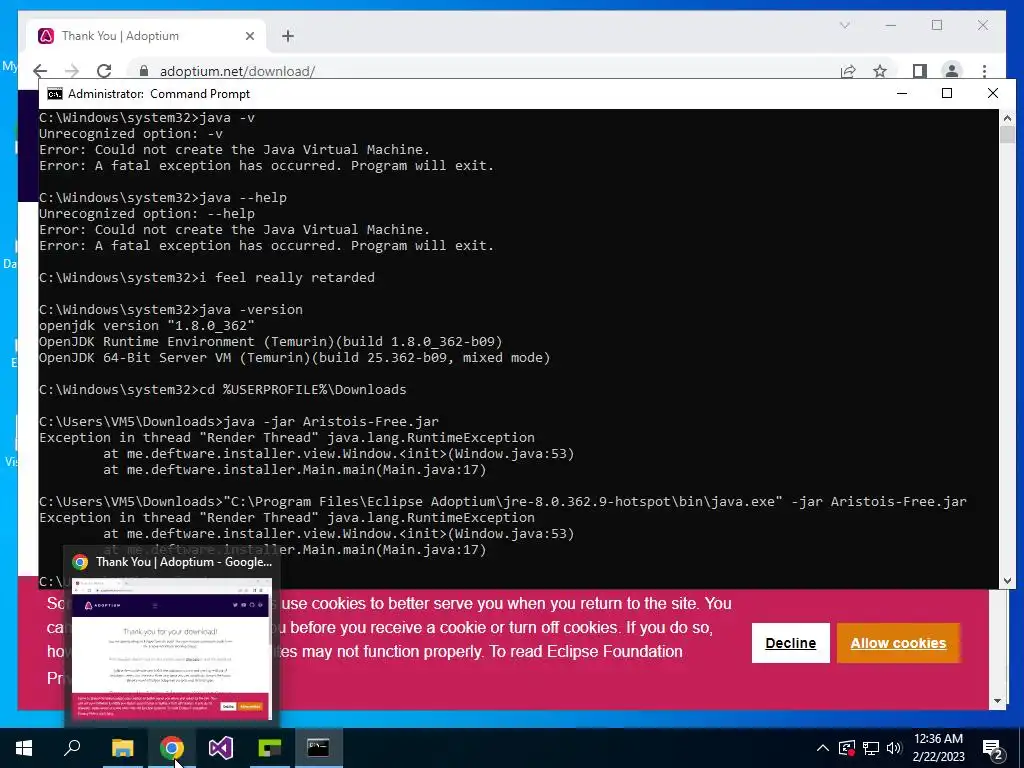Open Visual Studio from the taskbar
Image resolution: width=1024 pixels, height=768 pixels.
point(221,748)
